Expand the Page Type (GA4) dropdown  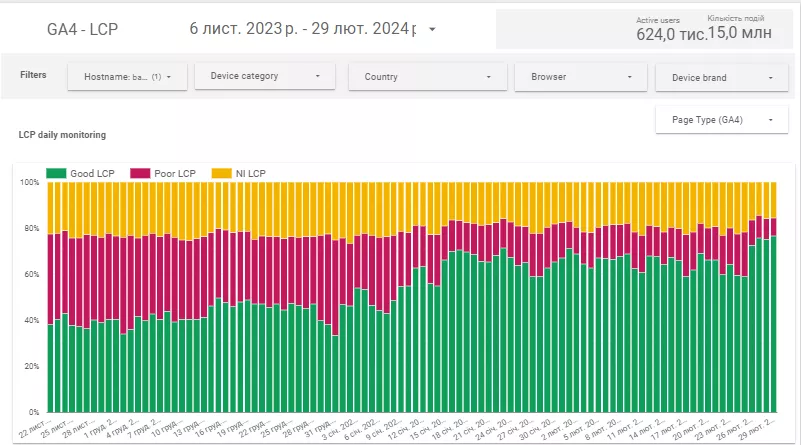722,120
